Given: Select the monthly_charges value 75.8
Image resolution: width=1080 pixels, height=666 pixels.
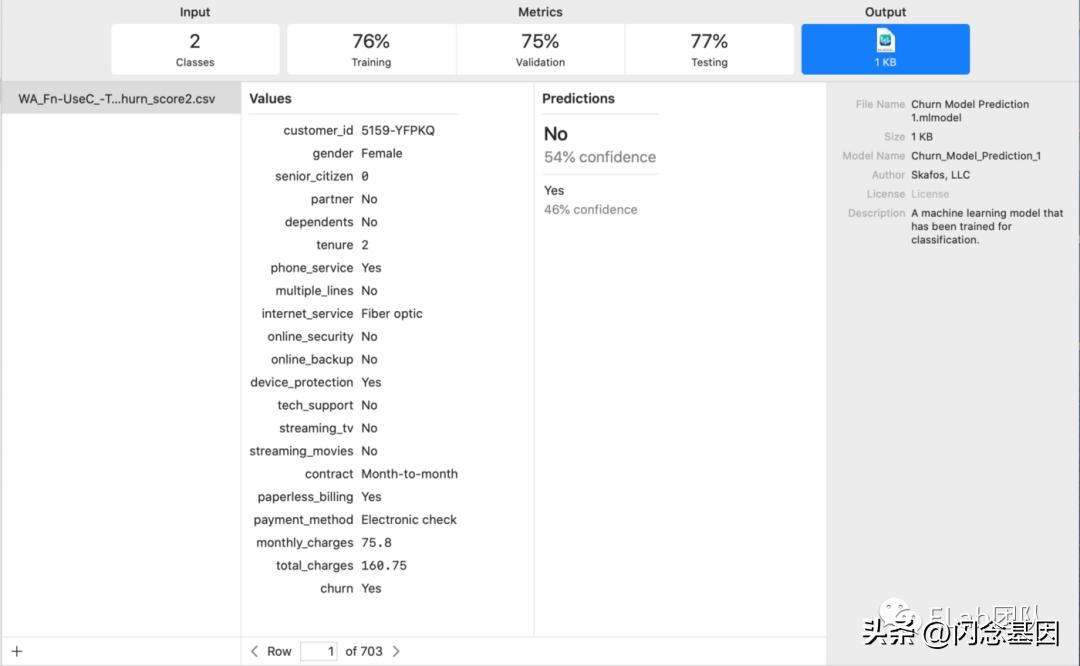Looking at the screenshot, I should click(376, 543).
